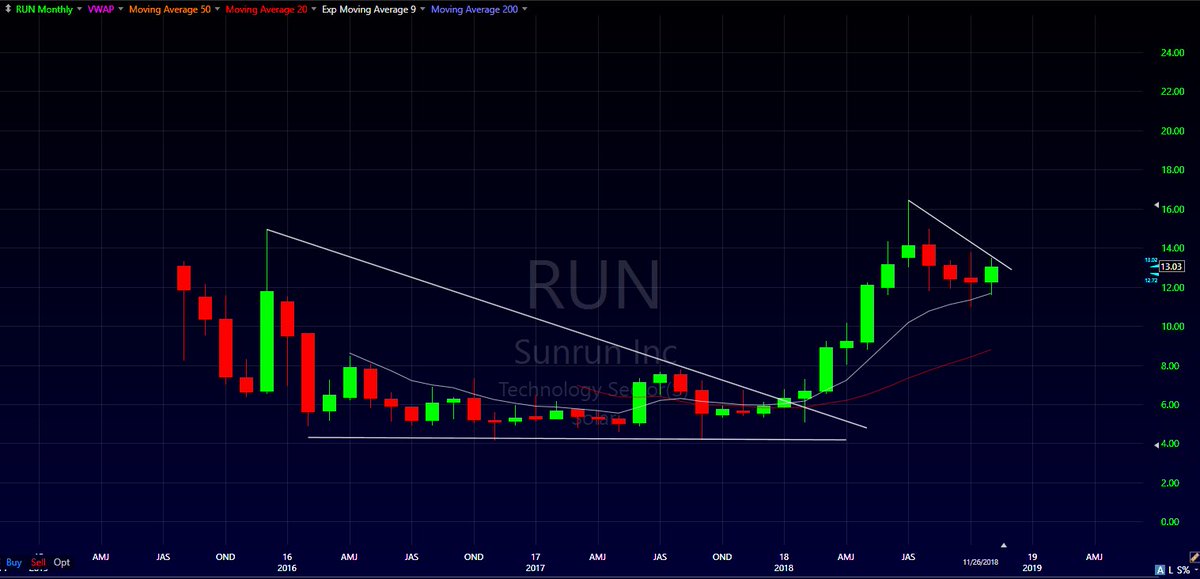This screenshot has height=579, width=1200.
Task: Toggle the A auto-scale button
Action: pyautogui.click(x=1160, y=570)
